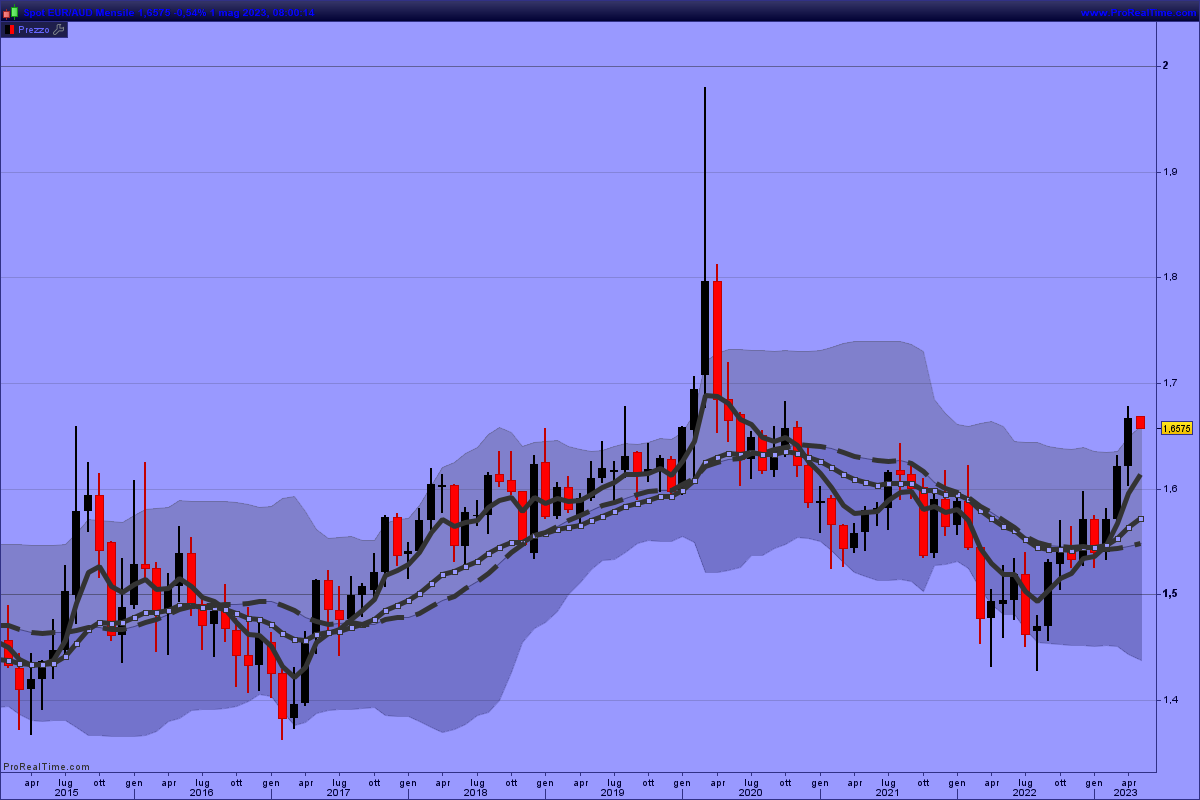Select the Prezzo indicator label
The height and width of the screenshot is (800, 1200).
[34, 30]
